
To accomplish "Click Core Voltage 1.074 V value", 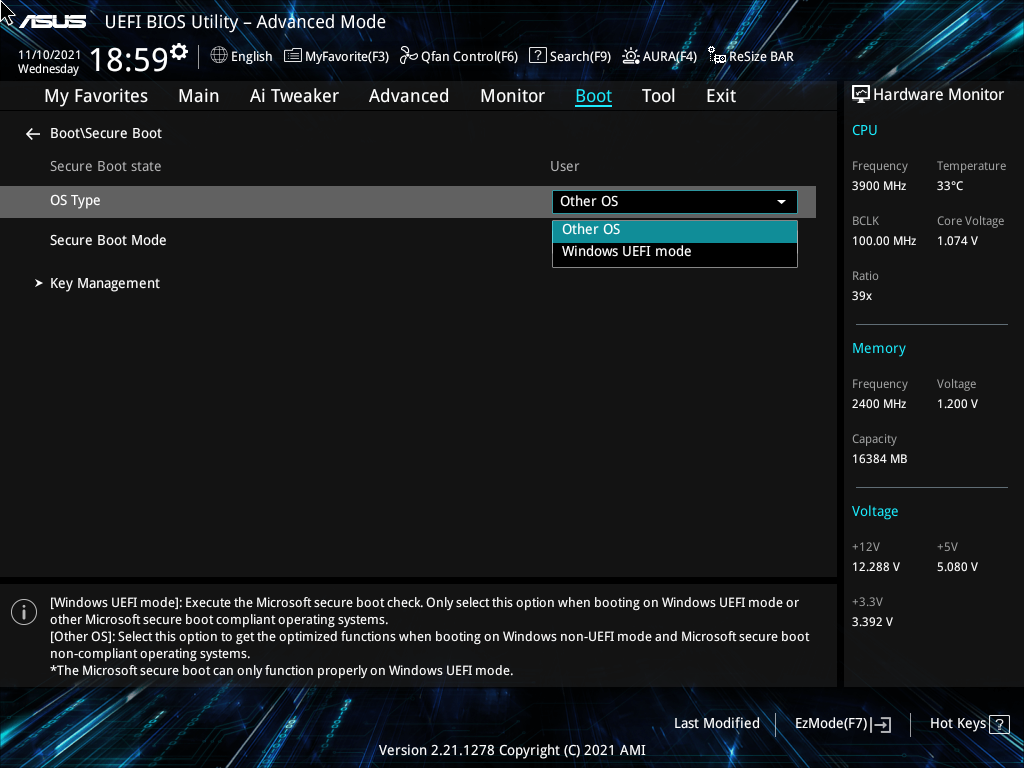I will point(957,241).
